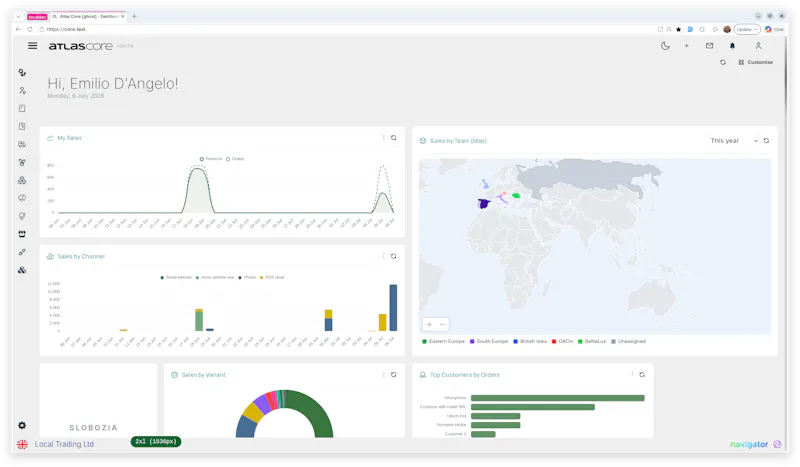The height and width of the screenshot is (467, 800).
Task: Reload the browser page
Action: [30, 29]
